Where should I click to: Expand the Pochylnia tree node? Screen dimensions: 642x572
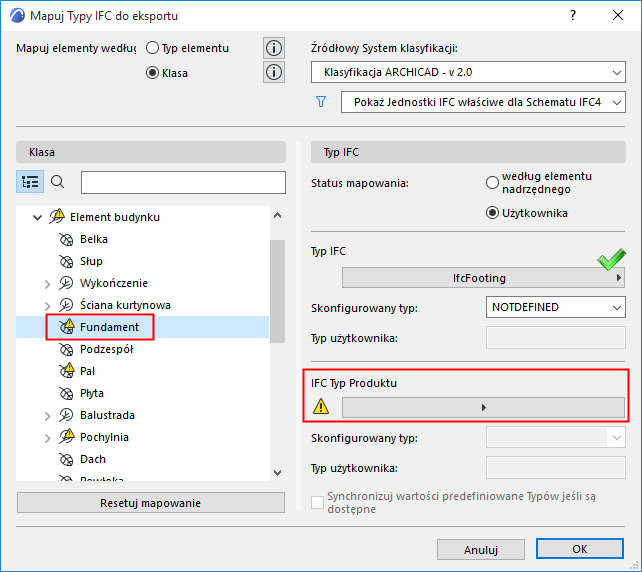[x=47, y=438]
